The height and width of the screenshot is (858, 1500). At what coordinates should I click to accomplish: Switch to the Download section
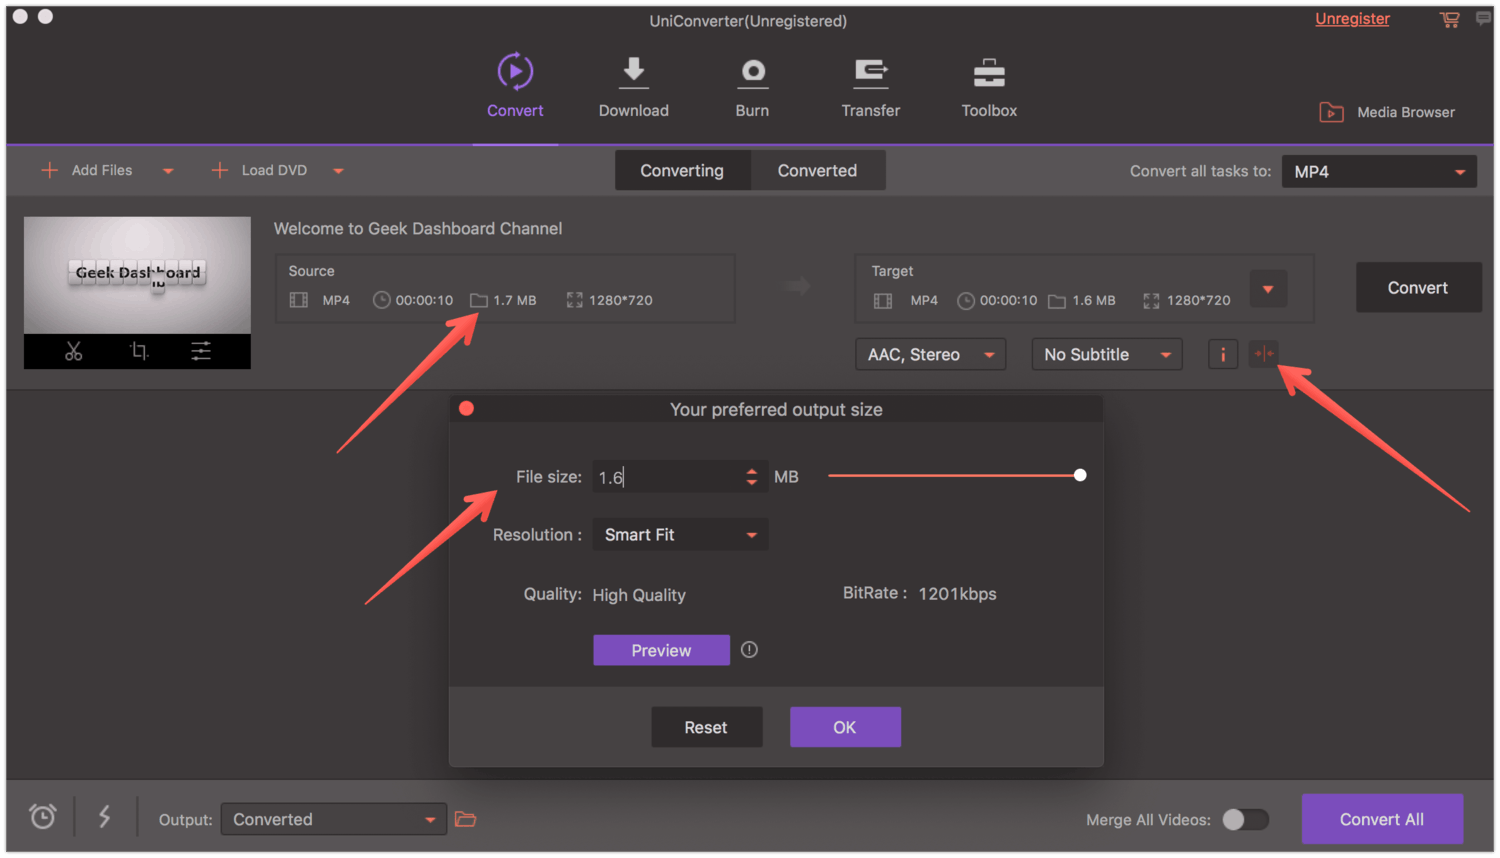click(633, 85)
